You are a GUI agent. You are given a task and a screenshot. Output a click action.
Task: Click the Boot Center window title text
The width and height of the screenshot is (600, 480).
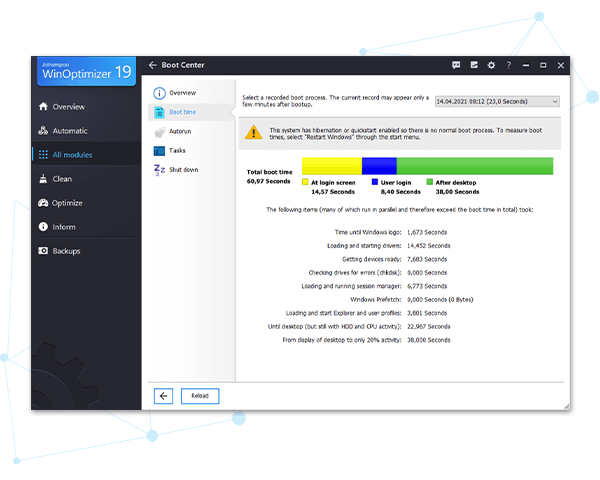[x=183, y=65]
